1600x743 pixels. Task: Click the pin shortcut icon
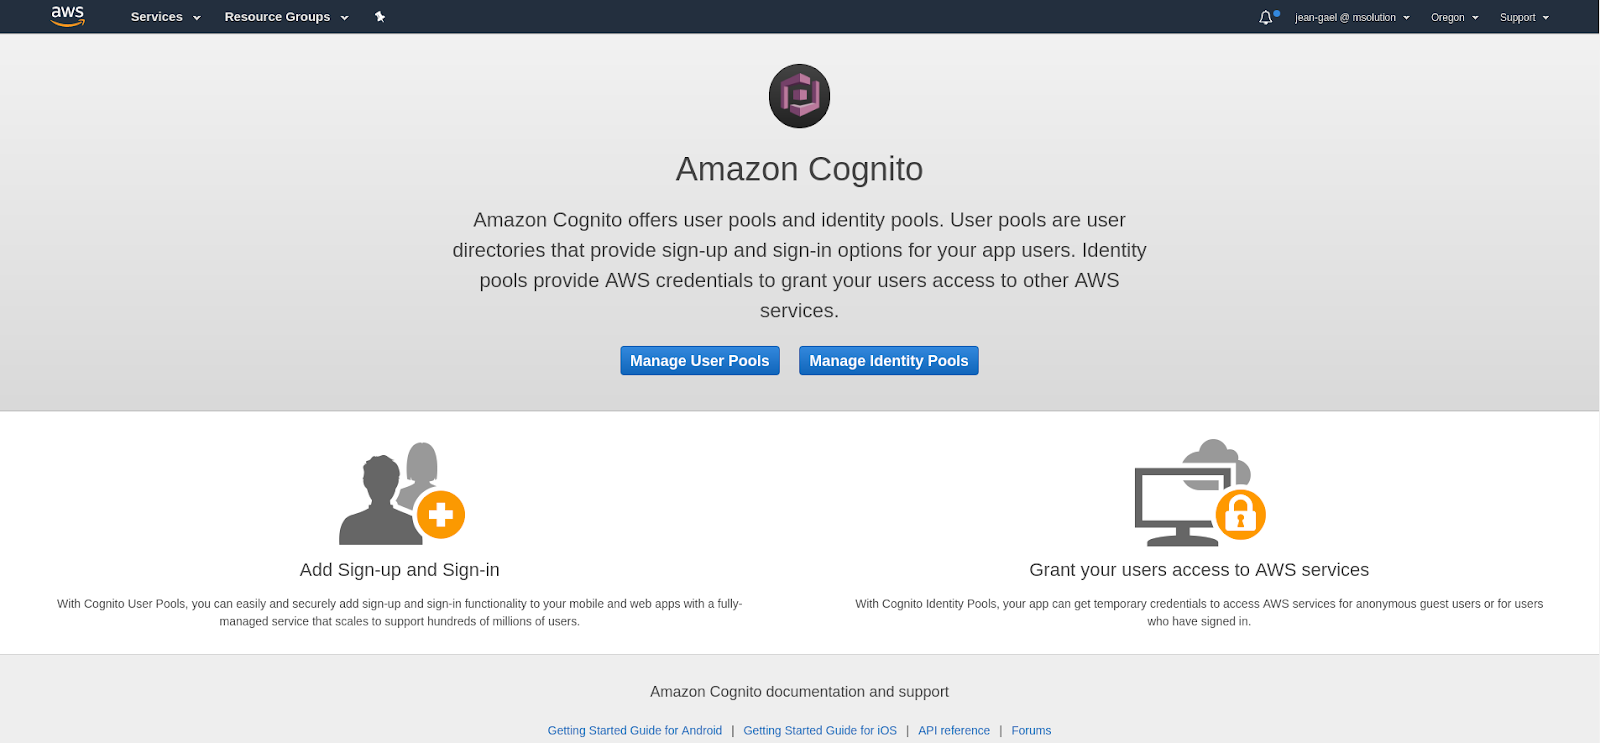(x=380, y=17)
